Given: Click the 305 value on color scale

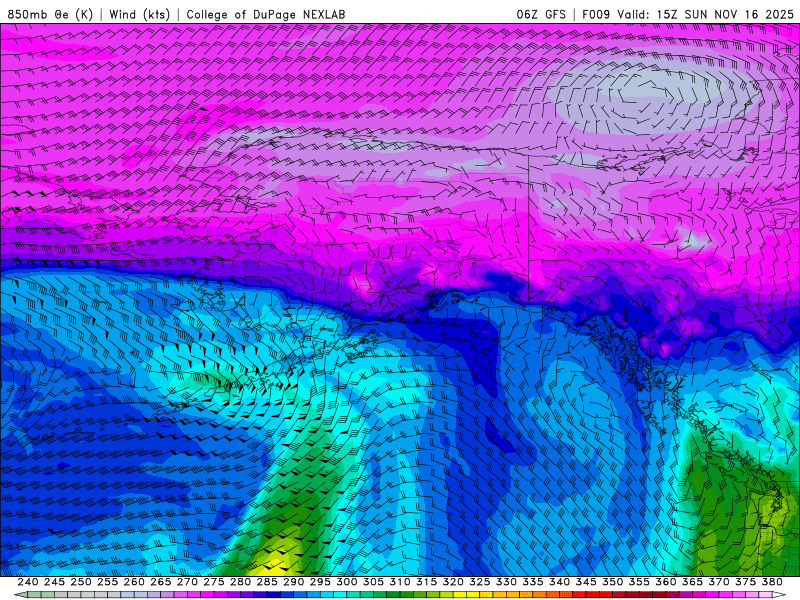Looking at the screenshot, I should (x=373, y=582).
